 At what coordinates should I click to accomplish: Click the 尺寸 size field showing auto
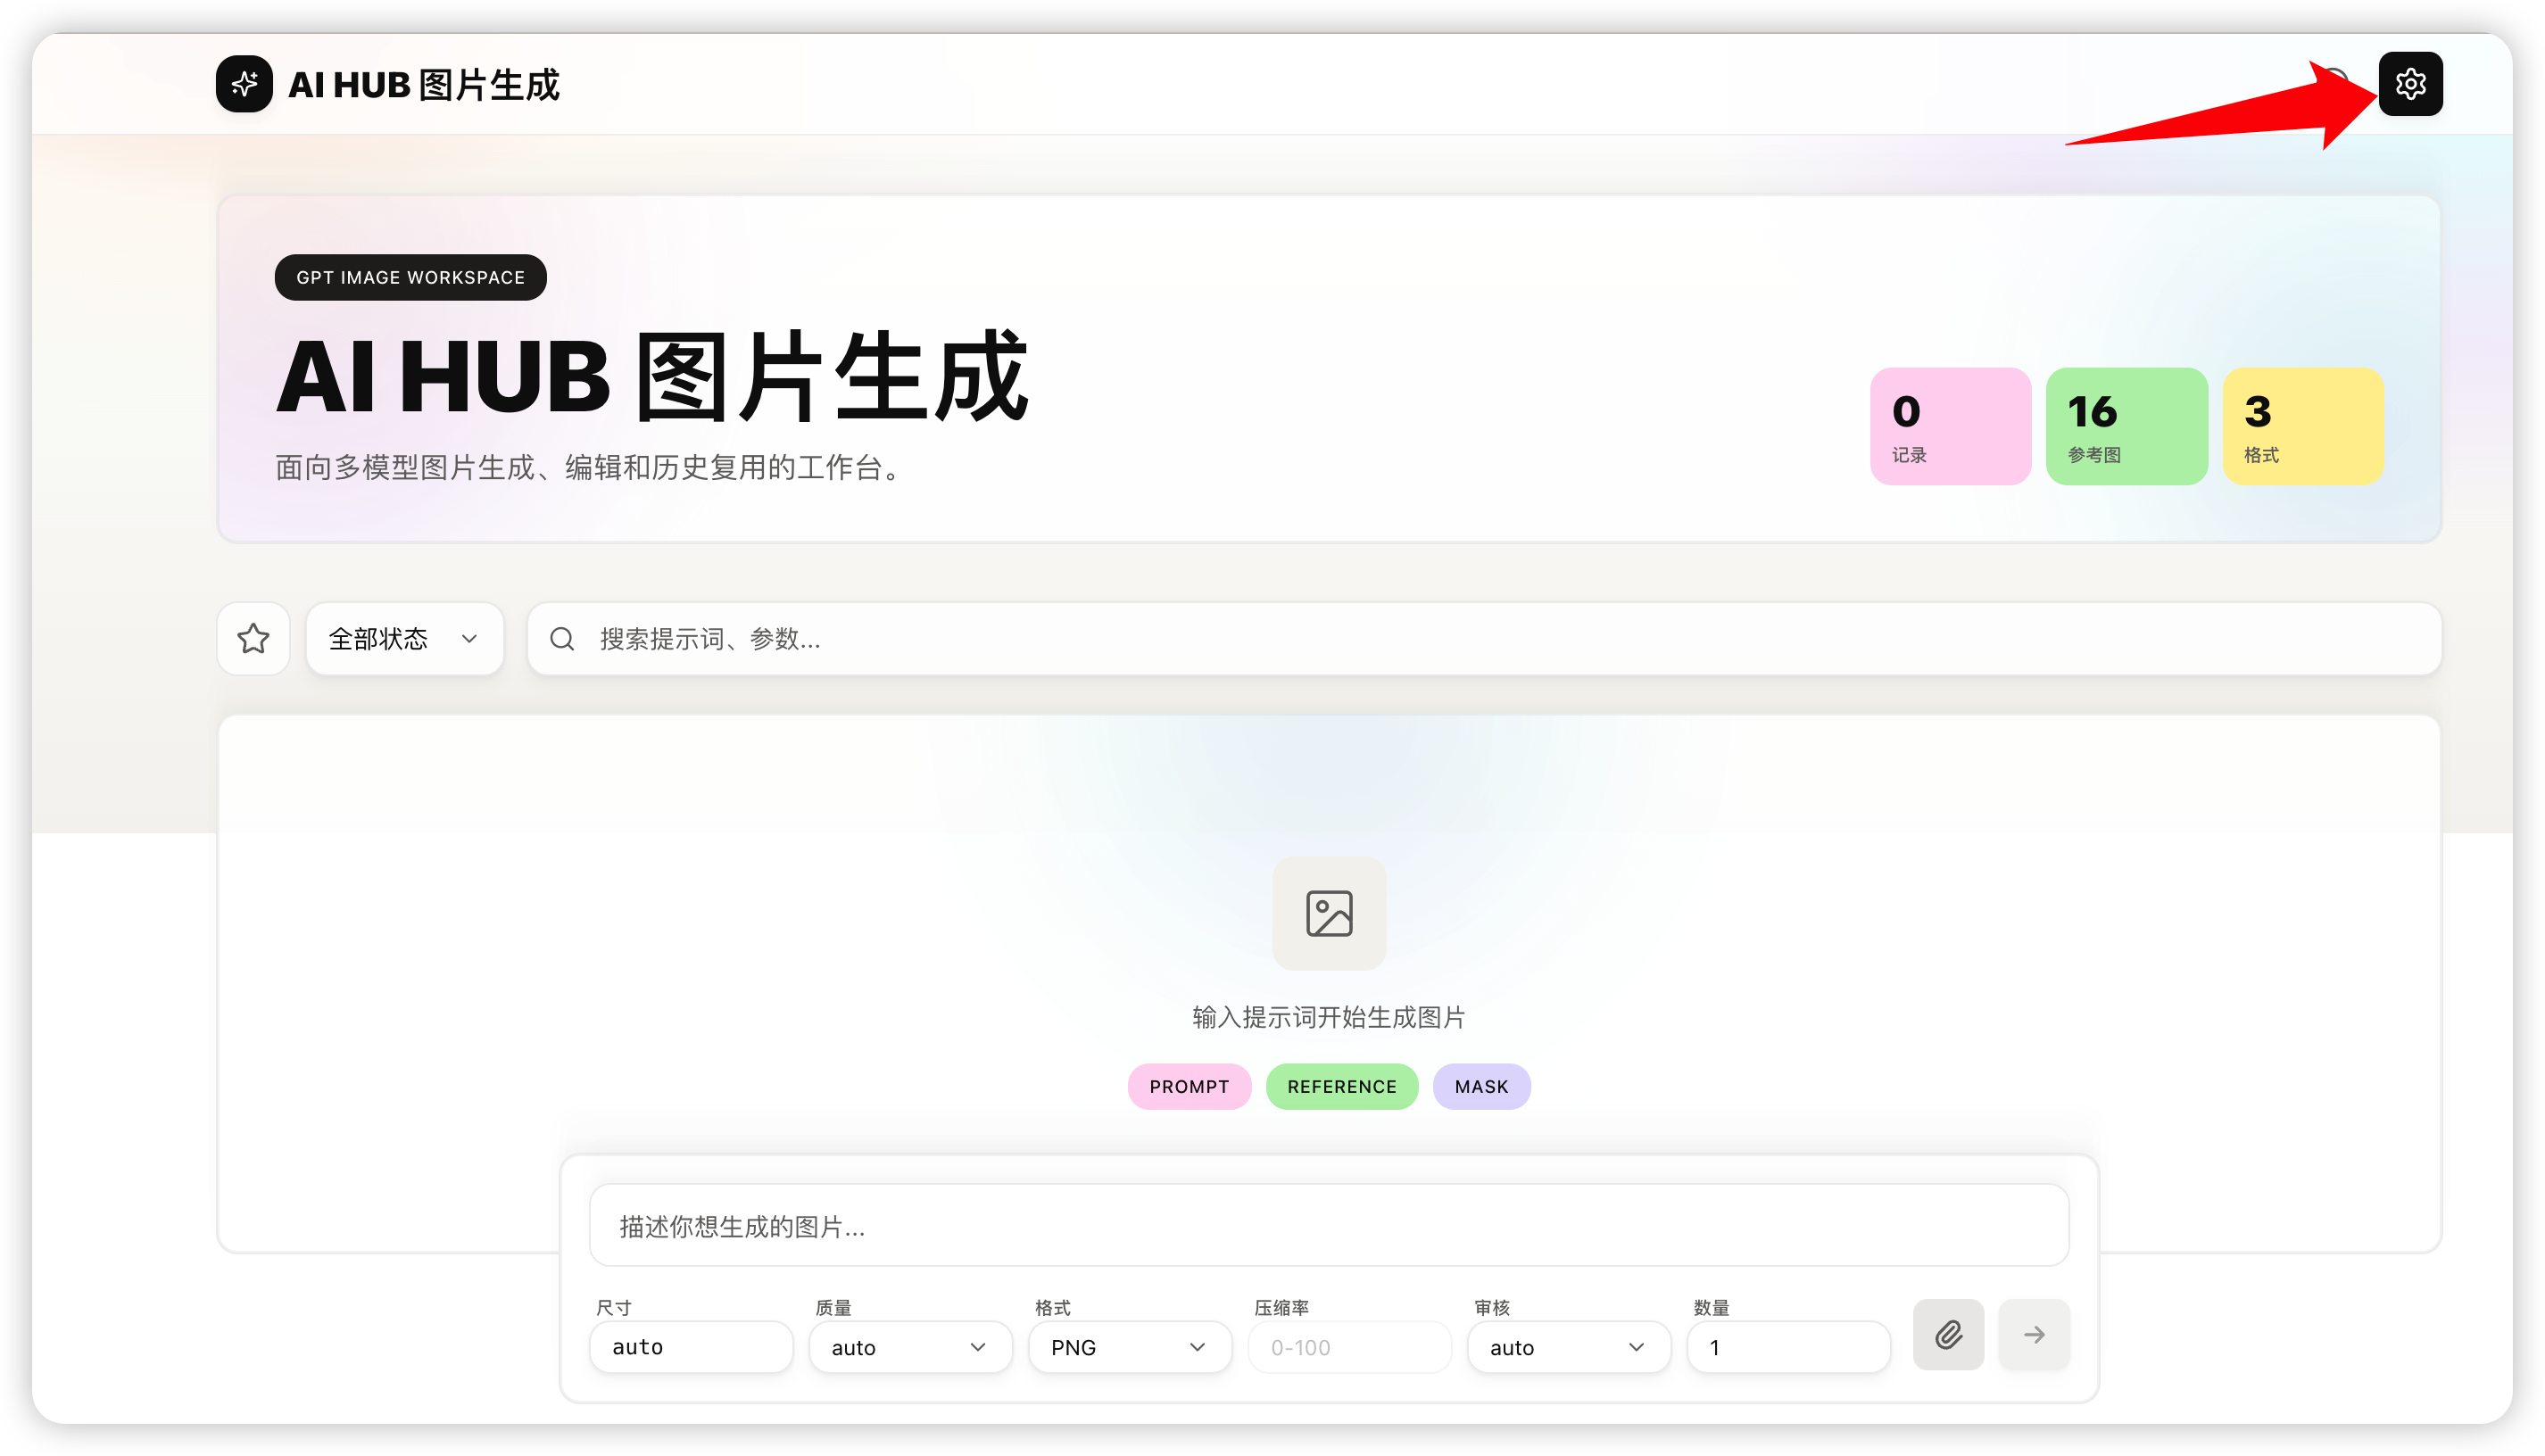pyautogui.click(x=691, y=1347)
